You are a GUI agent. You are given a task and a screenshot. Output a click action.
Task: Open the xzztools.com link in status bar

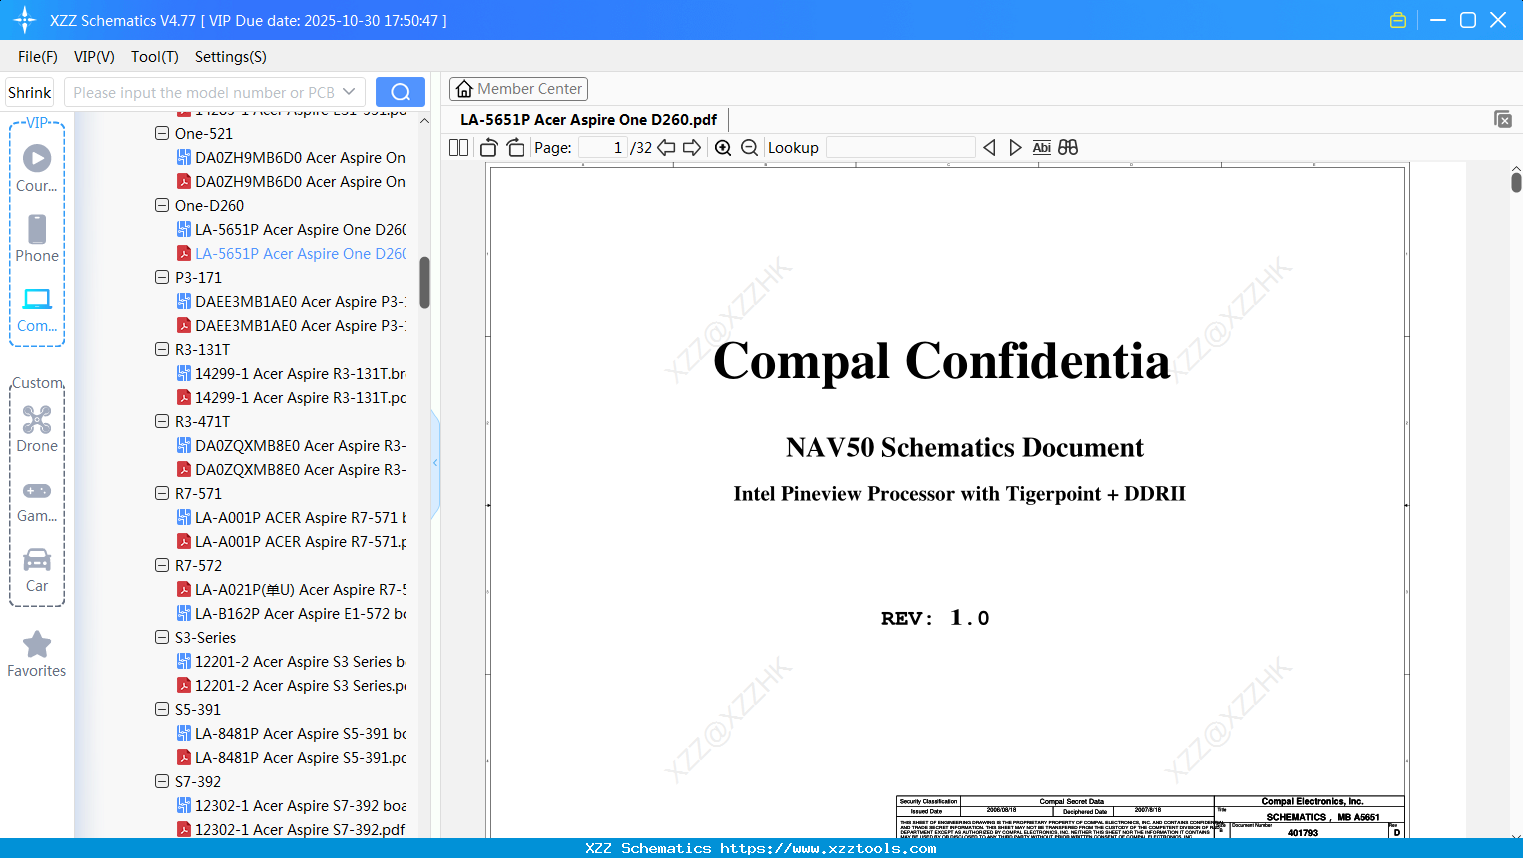pyautogui.click(x=828, y=848)
